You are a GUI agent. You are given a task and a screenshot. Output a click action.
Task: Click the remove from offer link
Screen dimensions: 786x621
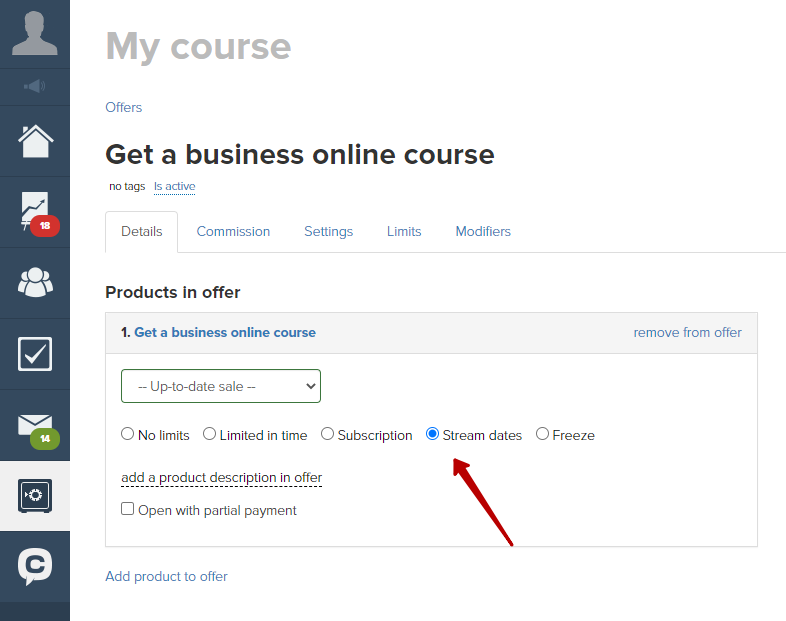click(687, 332)
